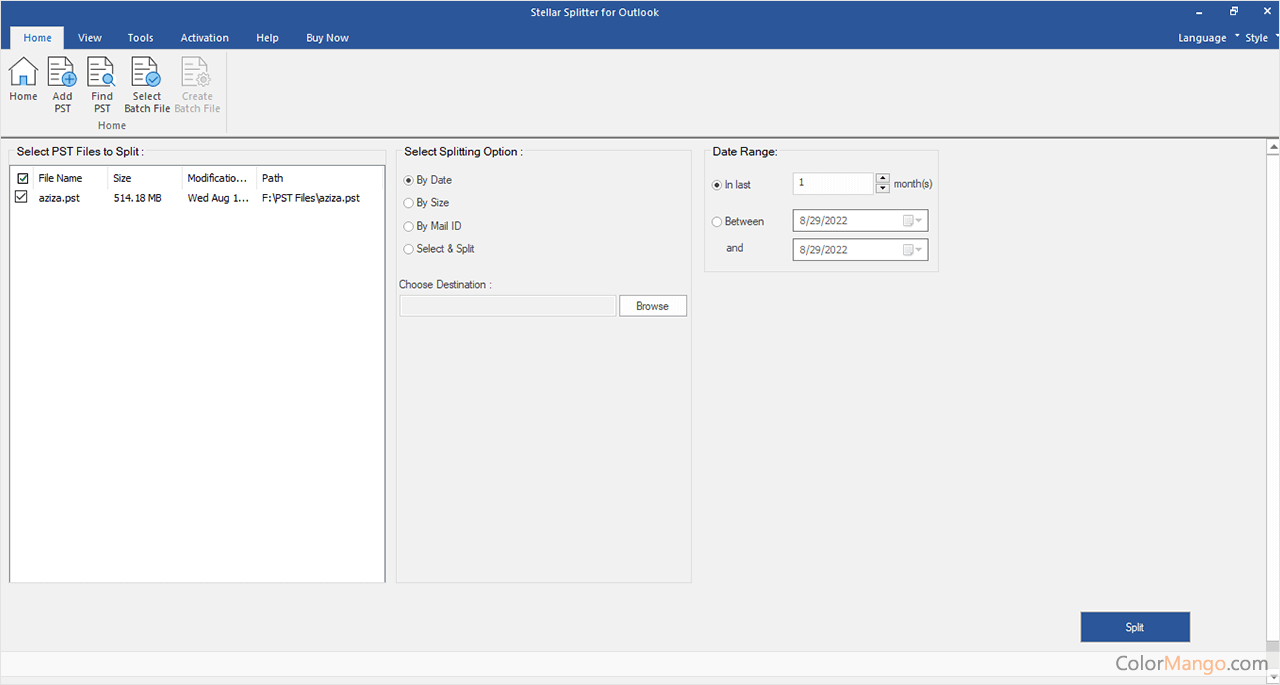The height and width of the screenshot is (685, 1280).
Task: Open calendar picker for the 'and' end date
Action: [912, 249]
